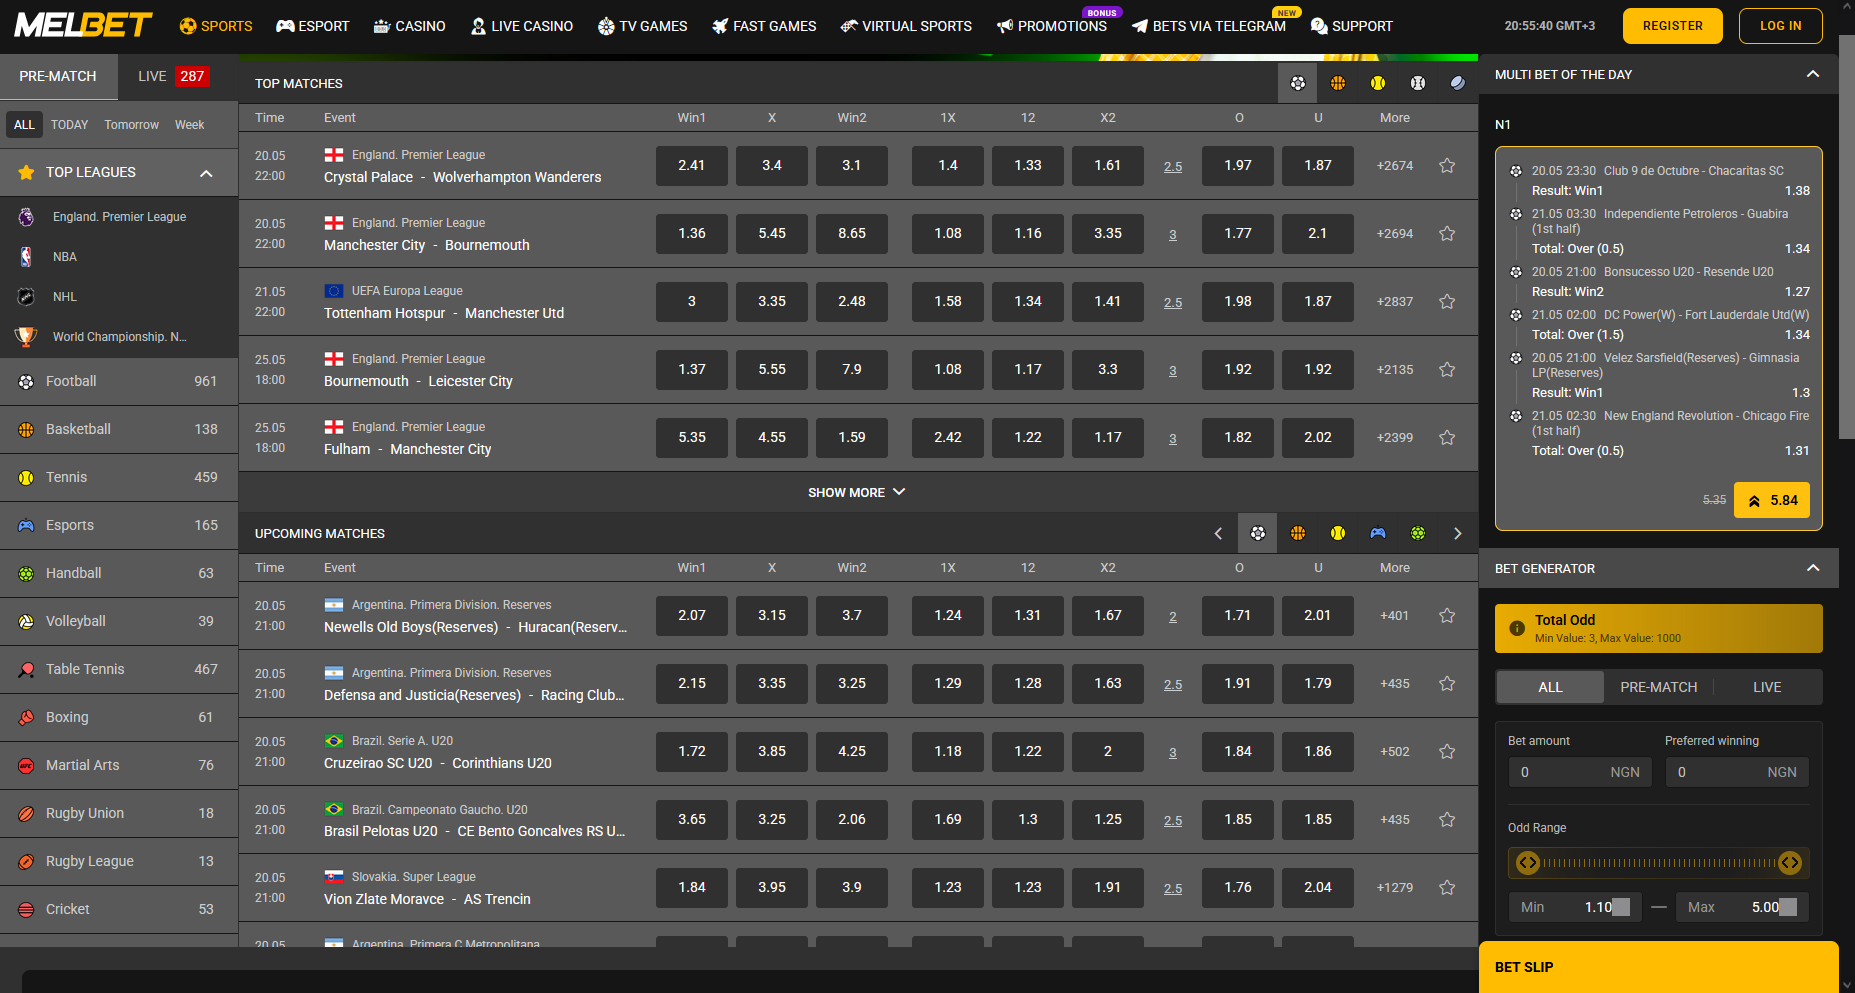Viewport: 1855px width, 993px height.
Task: Open Bets via Telegram link
Action: point(1208,26)
